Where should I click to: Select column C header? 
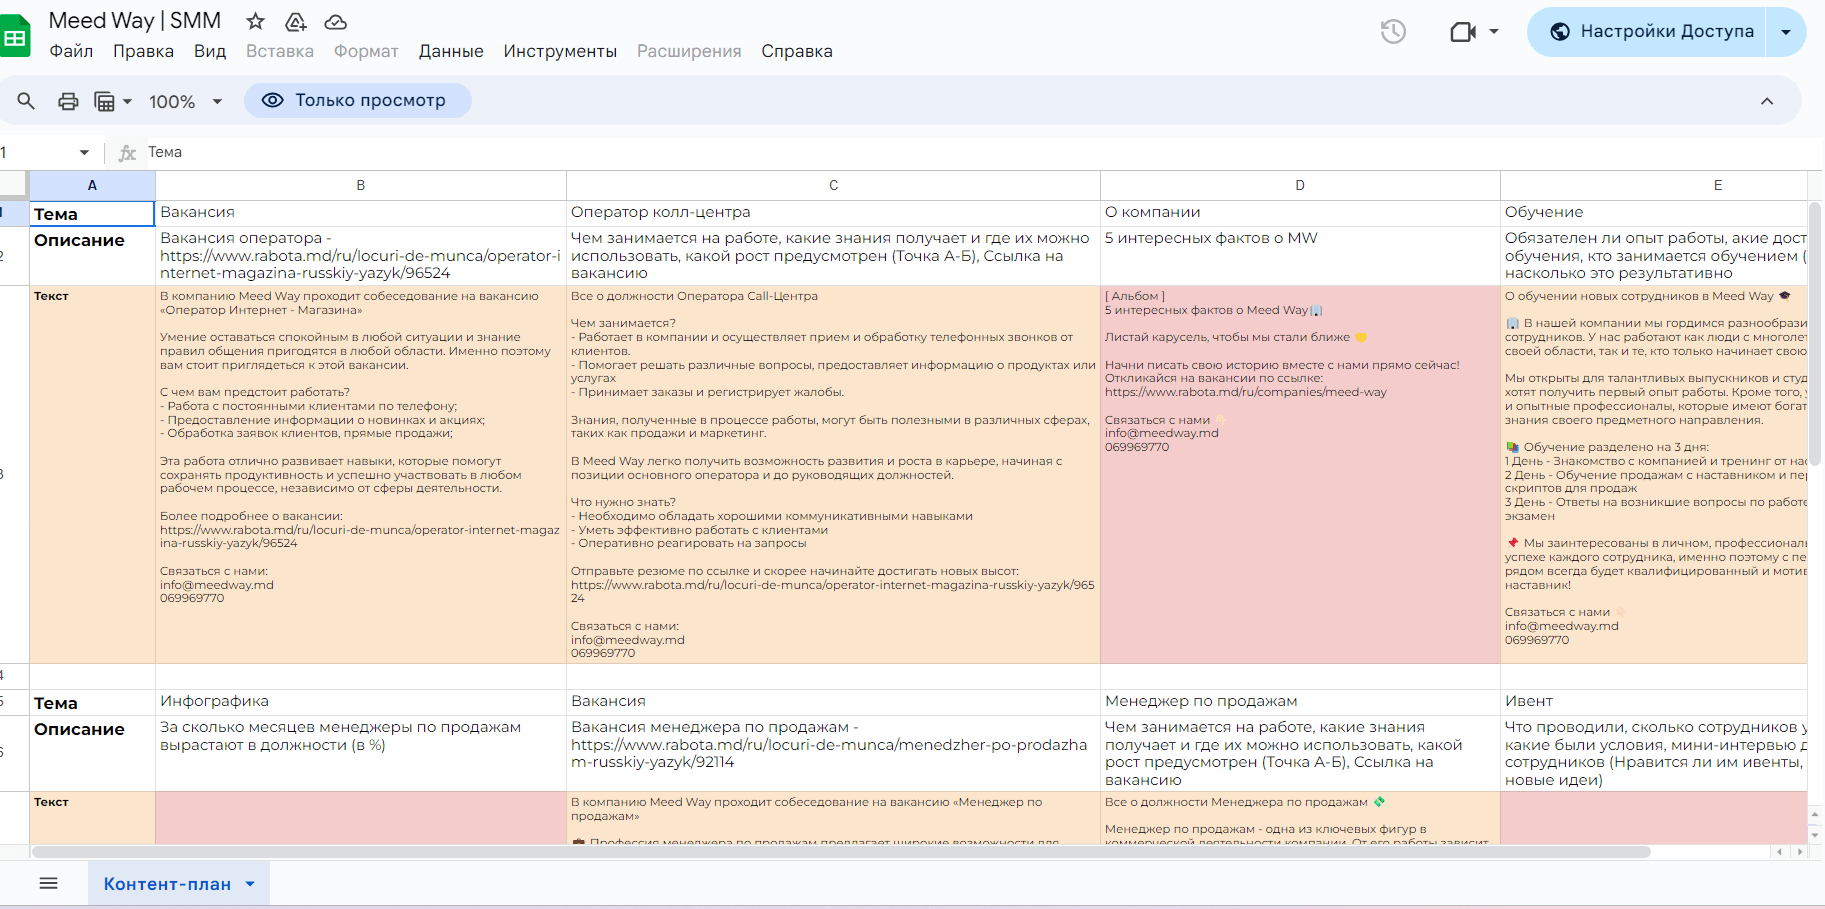833,185
